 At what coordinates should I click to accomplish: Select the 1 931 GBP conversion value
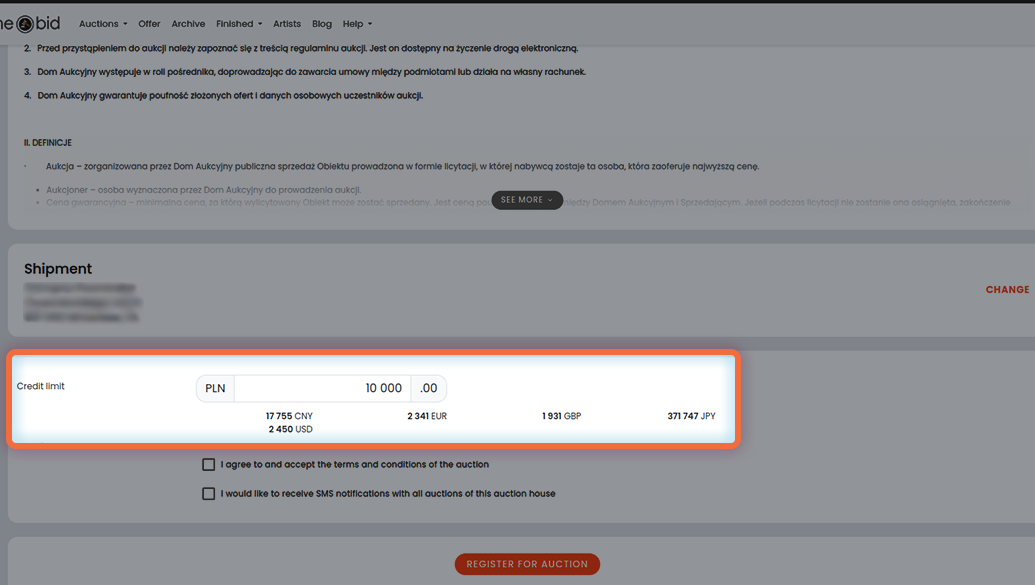[x=562, y=416]
